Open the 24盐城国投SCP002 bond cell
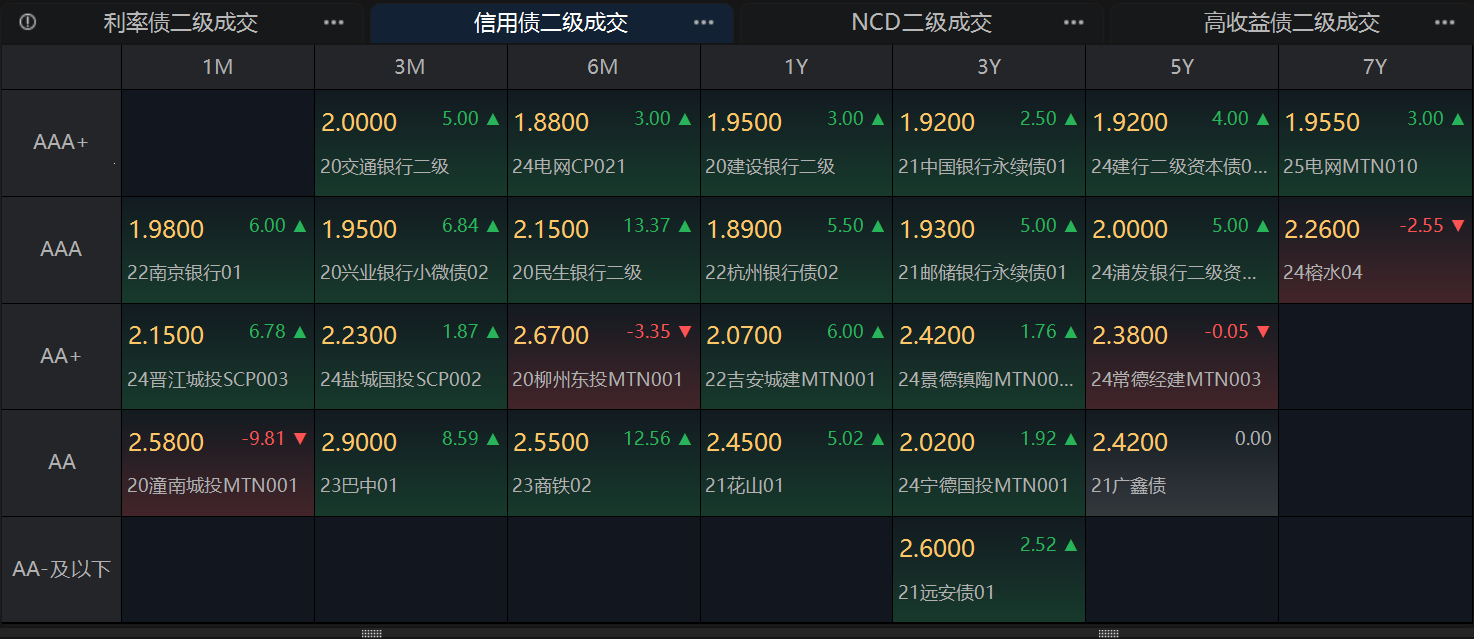Image resolution: width=1474 pixels, height=639 pixels. [x=411, y=356]
